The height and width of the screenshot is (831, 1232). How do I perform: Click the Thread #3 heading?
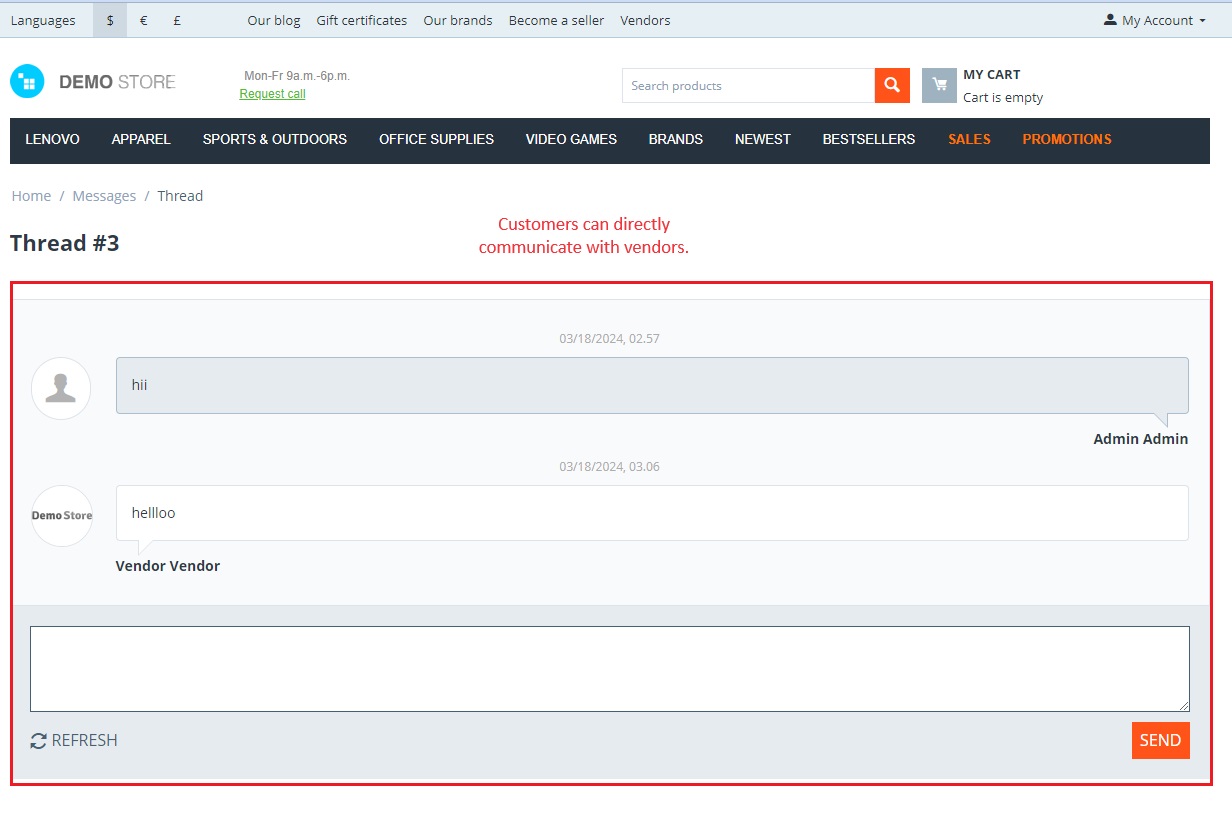click(65, 243)
